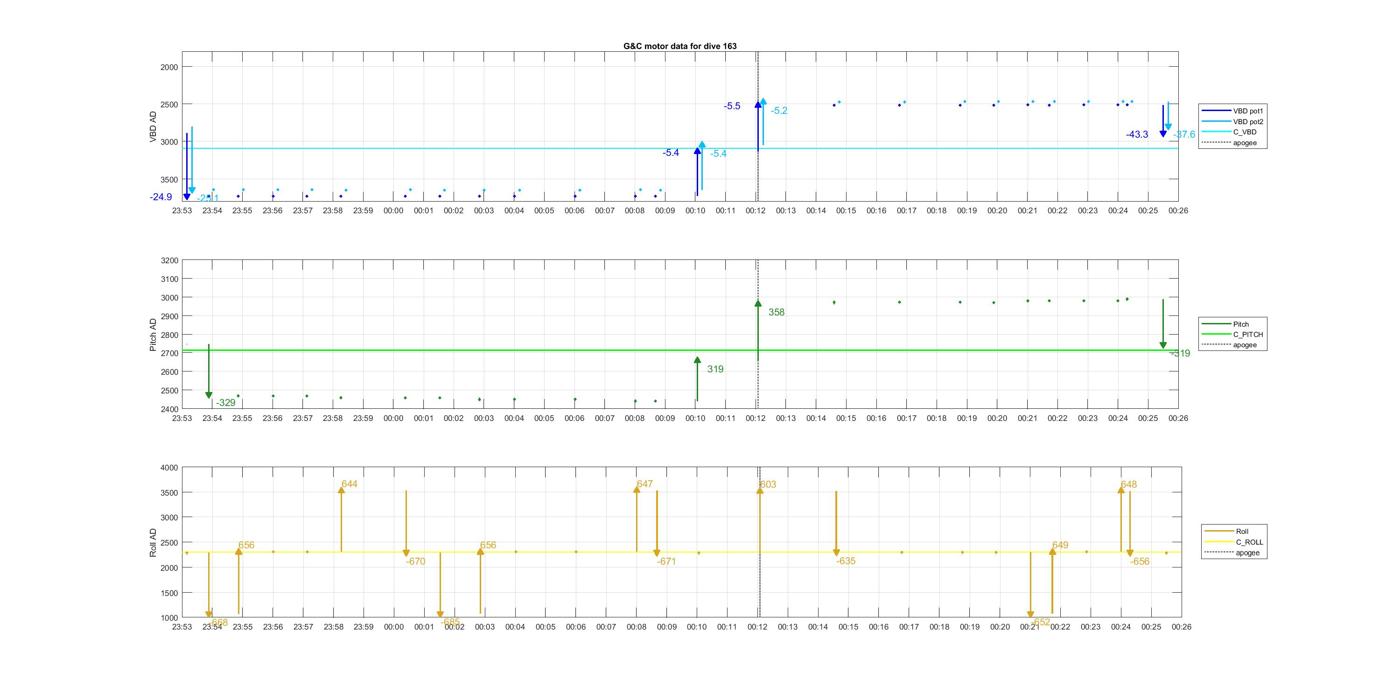Click the '00:26' time tick under Roll plot
The image size is (1400, 693).
pos(1181,627)
